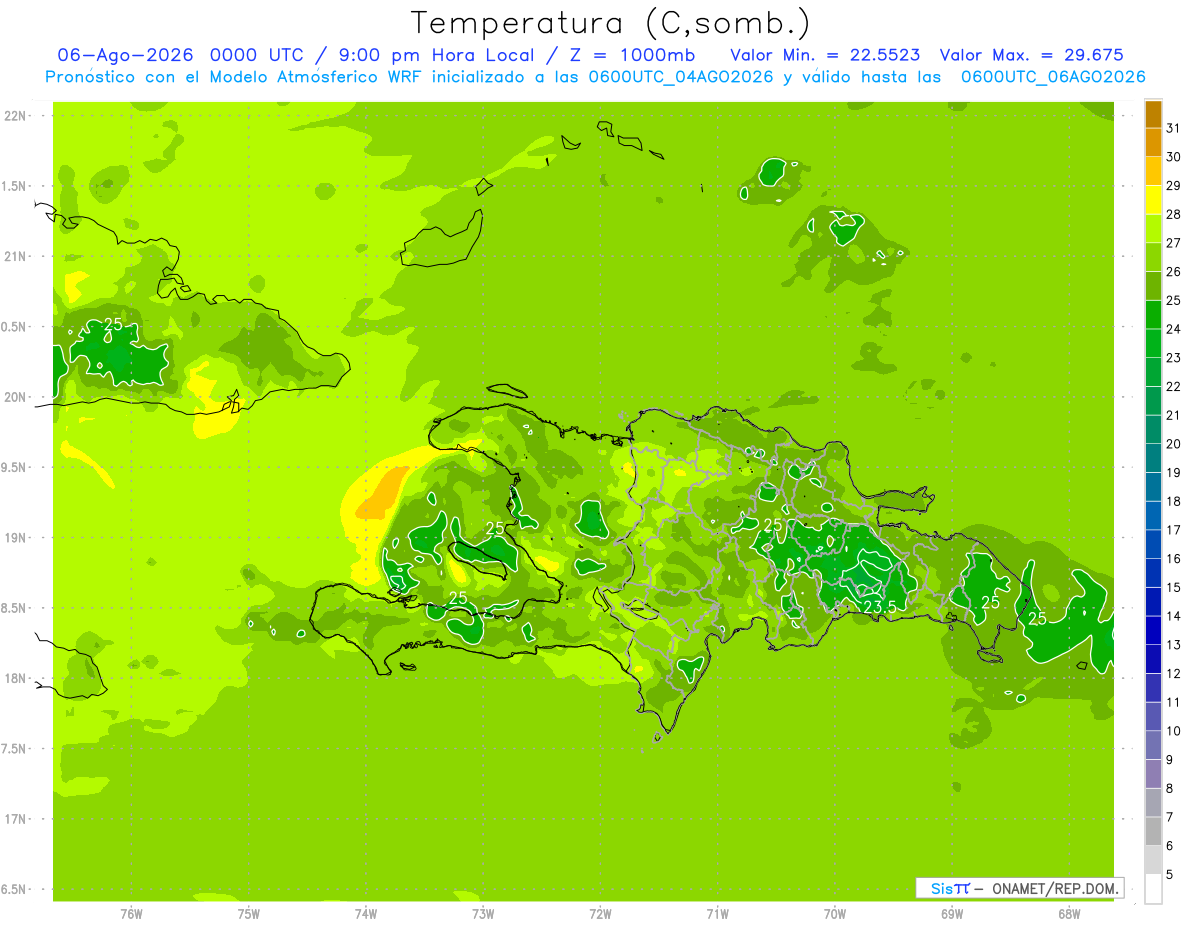Click 'Valor Max. = 29.675' value

click(1031, 55)
